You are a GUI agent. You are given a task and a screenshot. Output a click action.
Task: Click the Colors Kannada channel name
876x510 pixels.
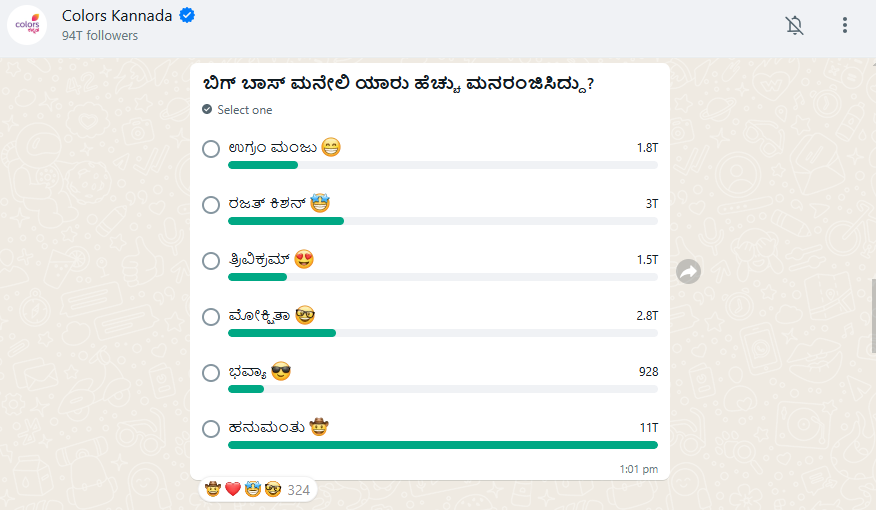click(x=116, y=15)
